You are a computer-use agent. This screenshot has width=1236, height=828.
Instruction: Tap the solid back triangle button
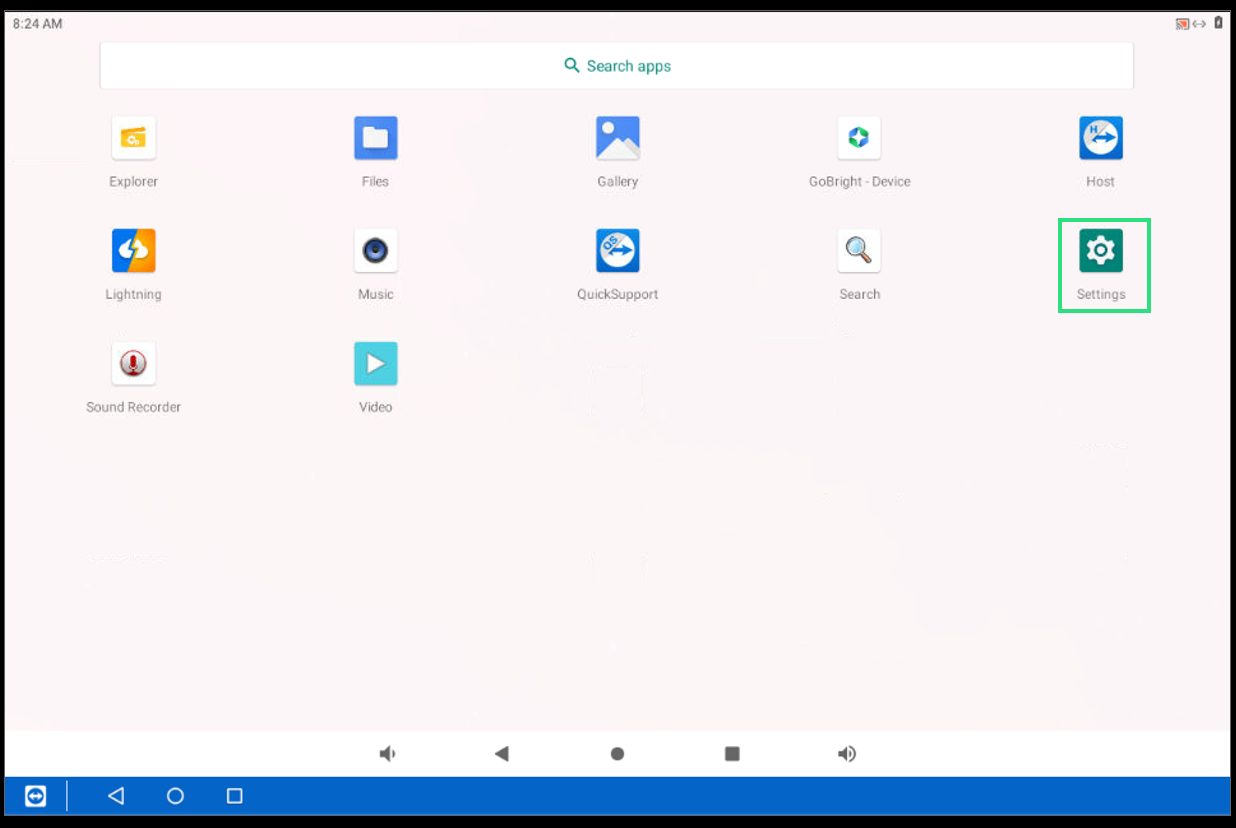[x=502, y=754]
